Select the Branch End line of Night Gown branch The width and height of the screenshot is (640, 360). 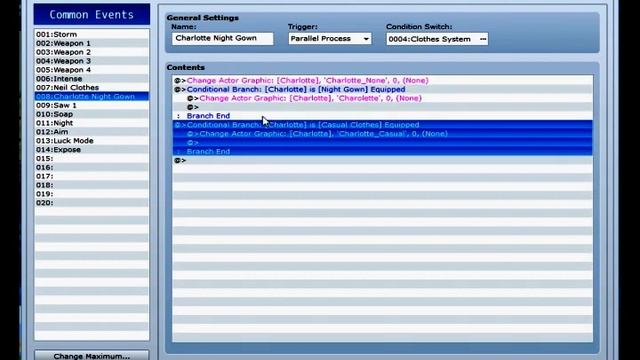382,116
